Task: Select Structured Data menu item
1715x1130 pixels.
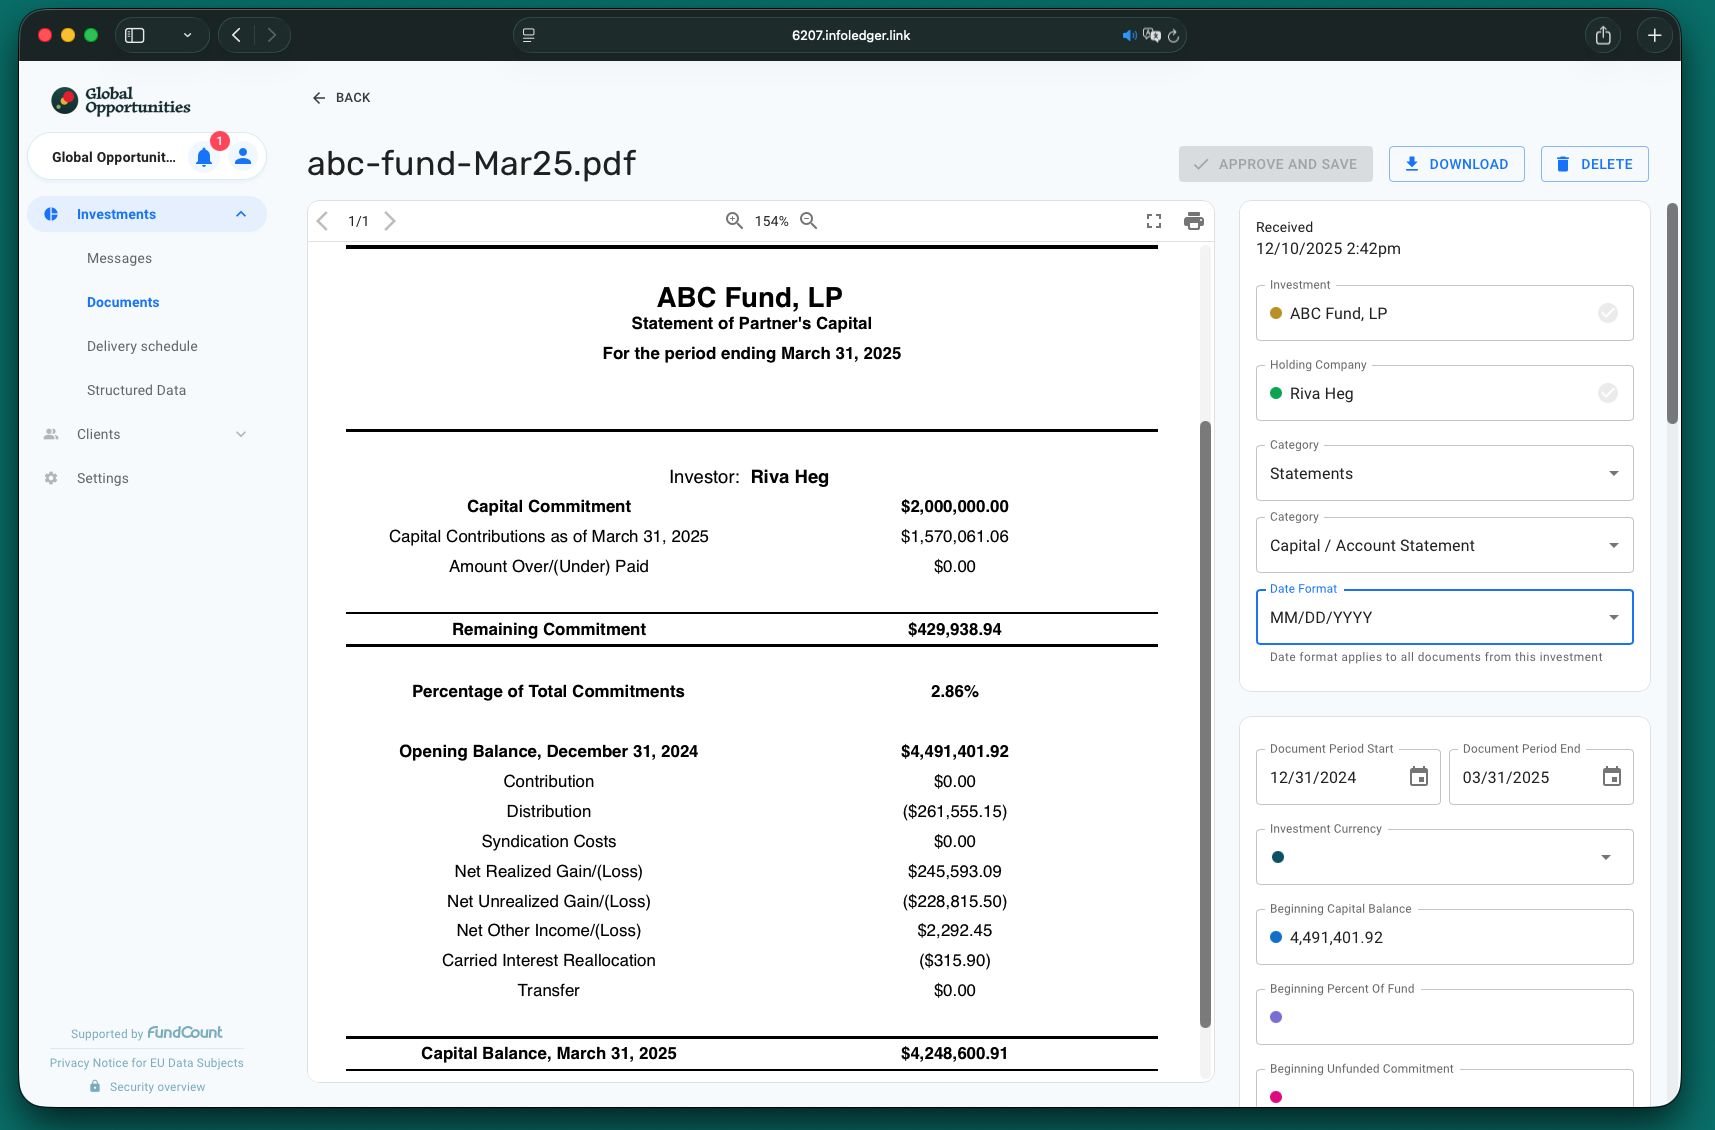Action: click(136, 390)
